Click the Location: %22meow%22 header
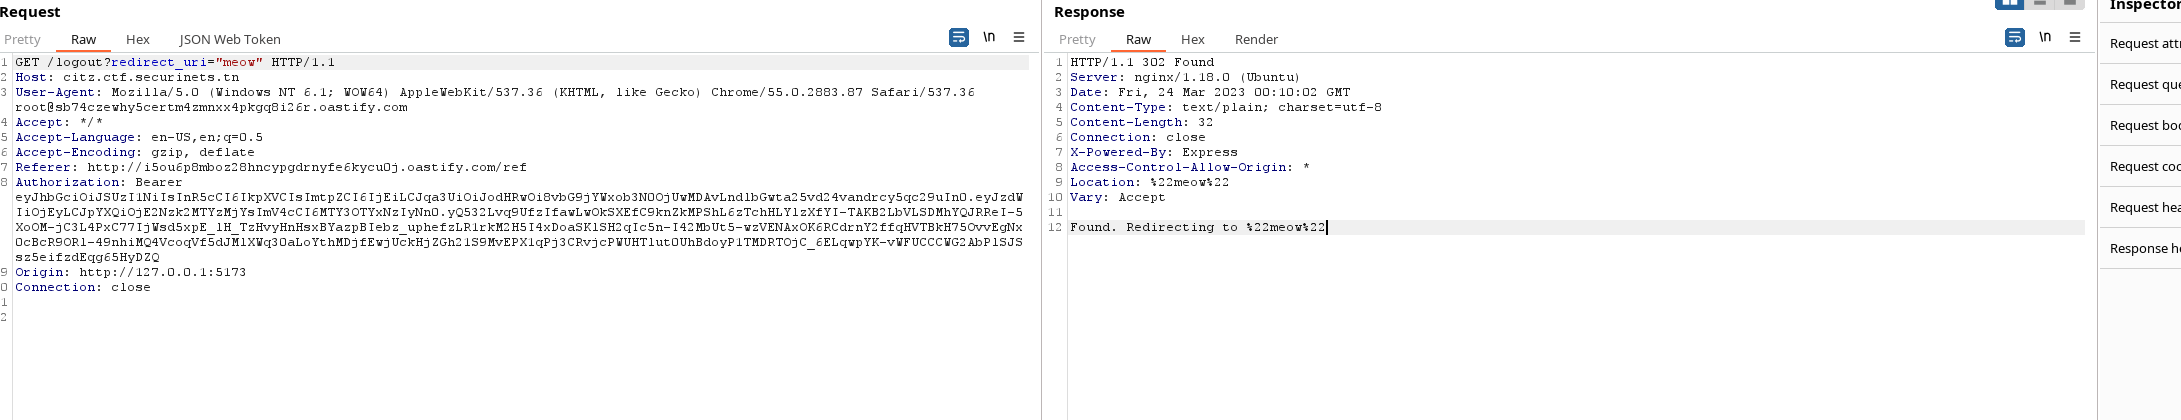The image size is (2181, 420). tap(1150, 182)
